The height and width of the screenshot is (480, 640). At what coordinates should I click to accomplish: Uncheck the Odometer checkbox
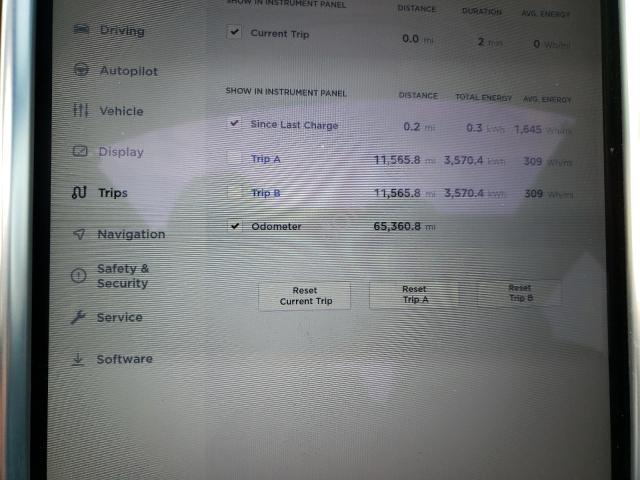click(235, 225)
